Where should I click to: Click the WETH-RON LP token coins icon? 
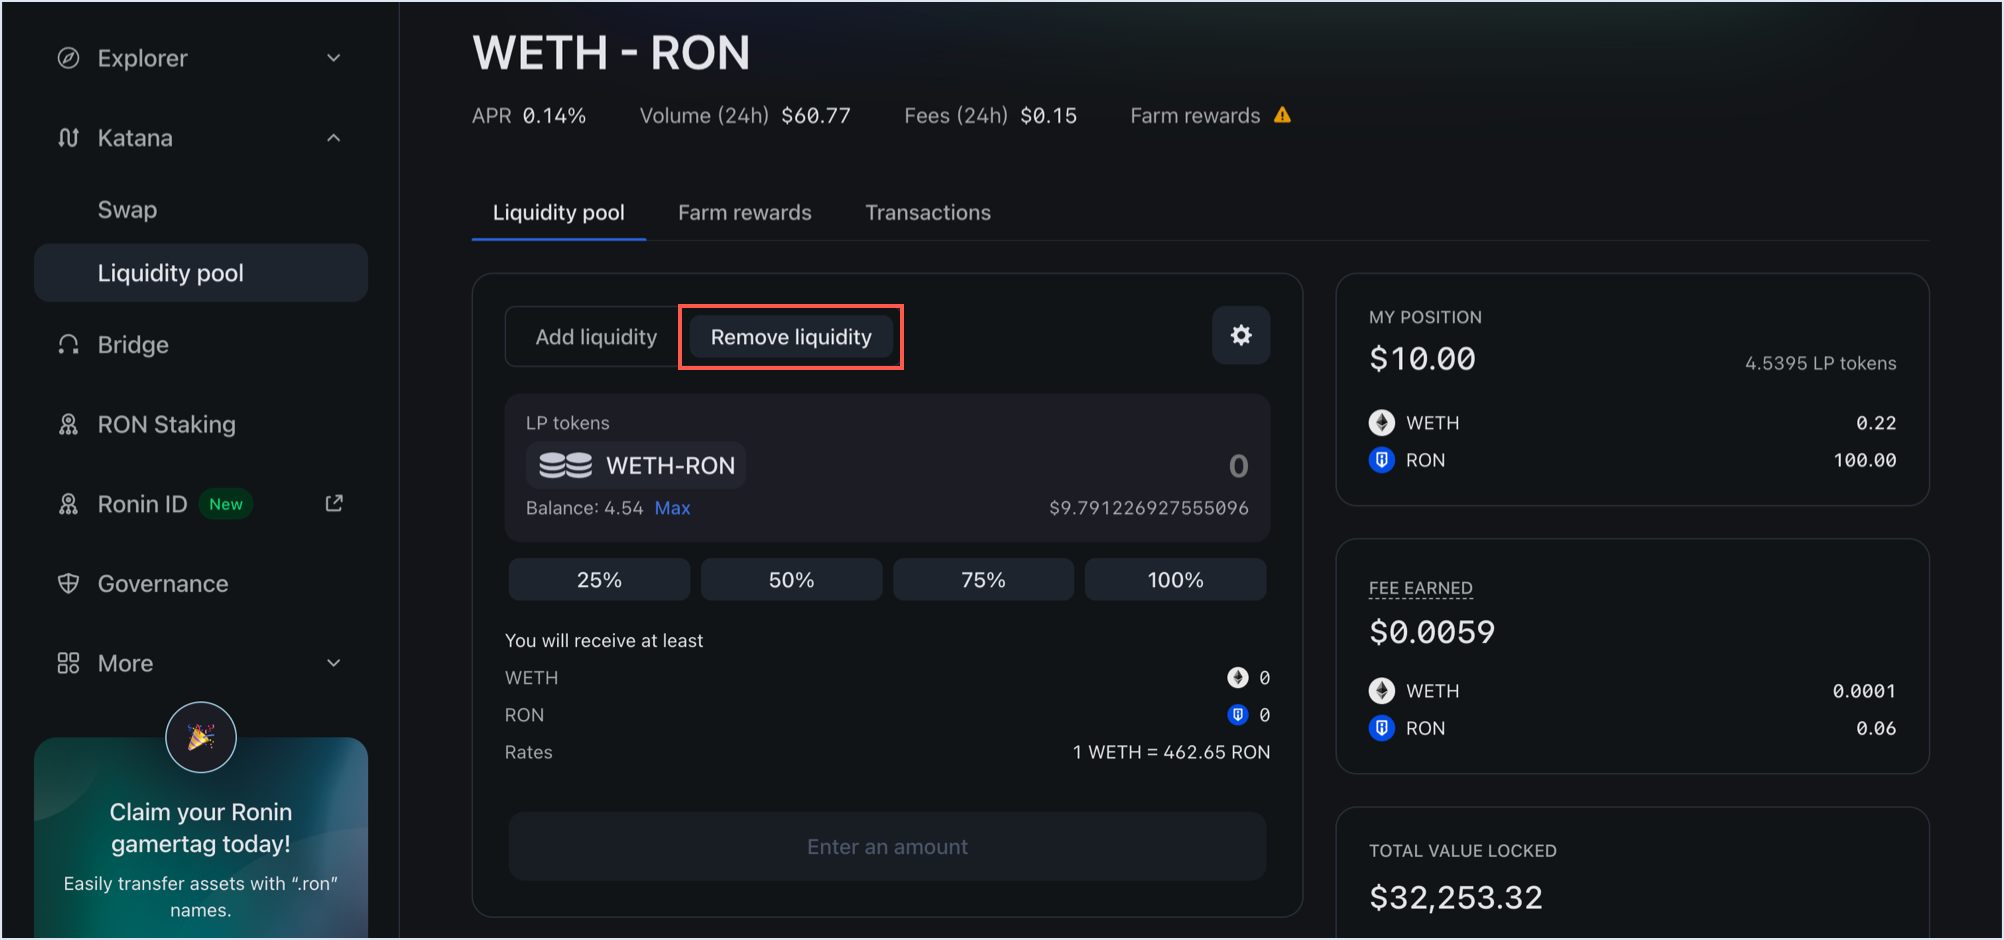(565, 465)
